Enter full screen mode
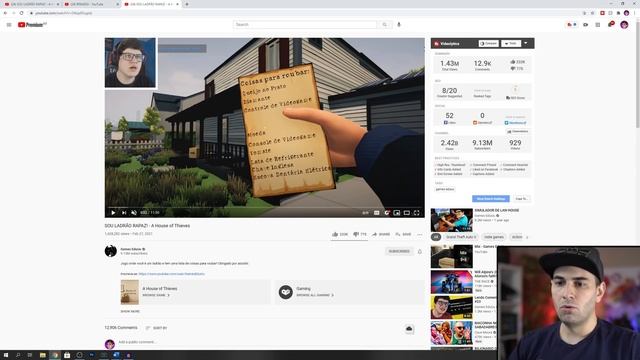640x360 pixels. [x=416, y=213]
